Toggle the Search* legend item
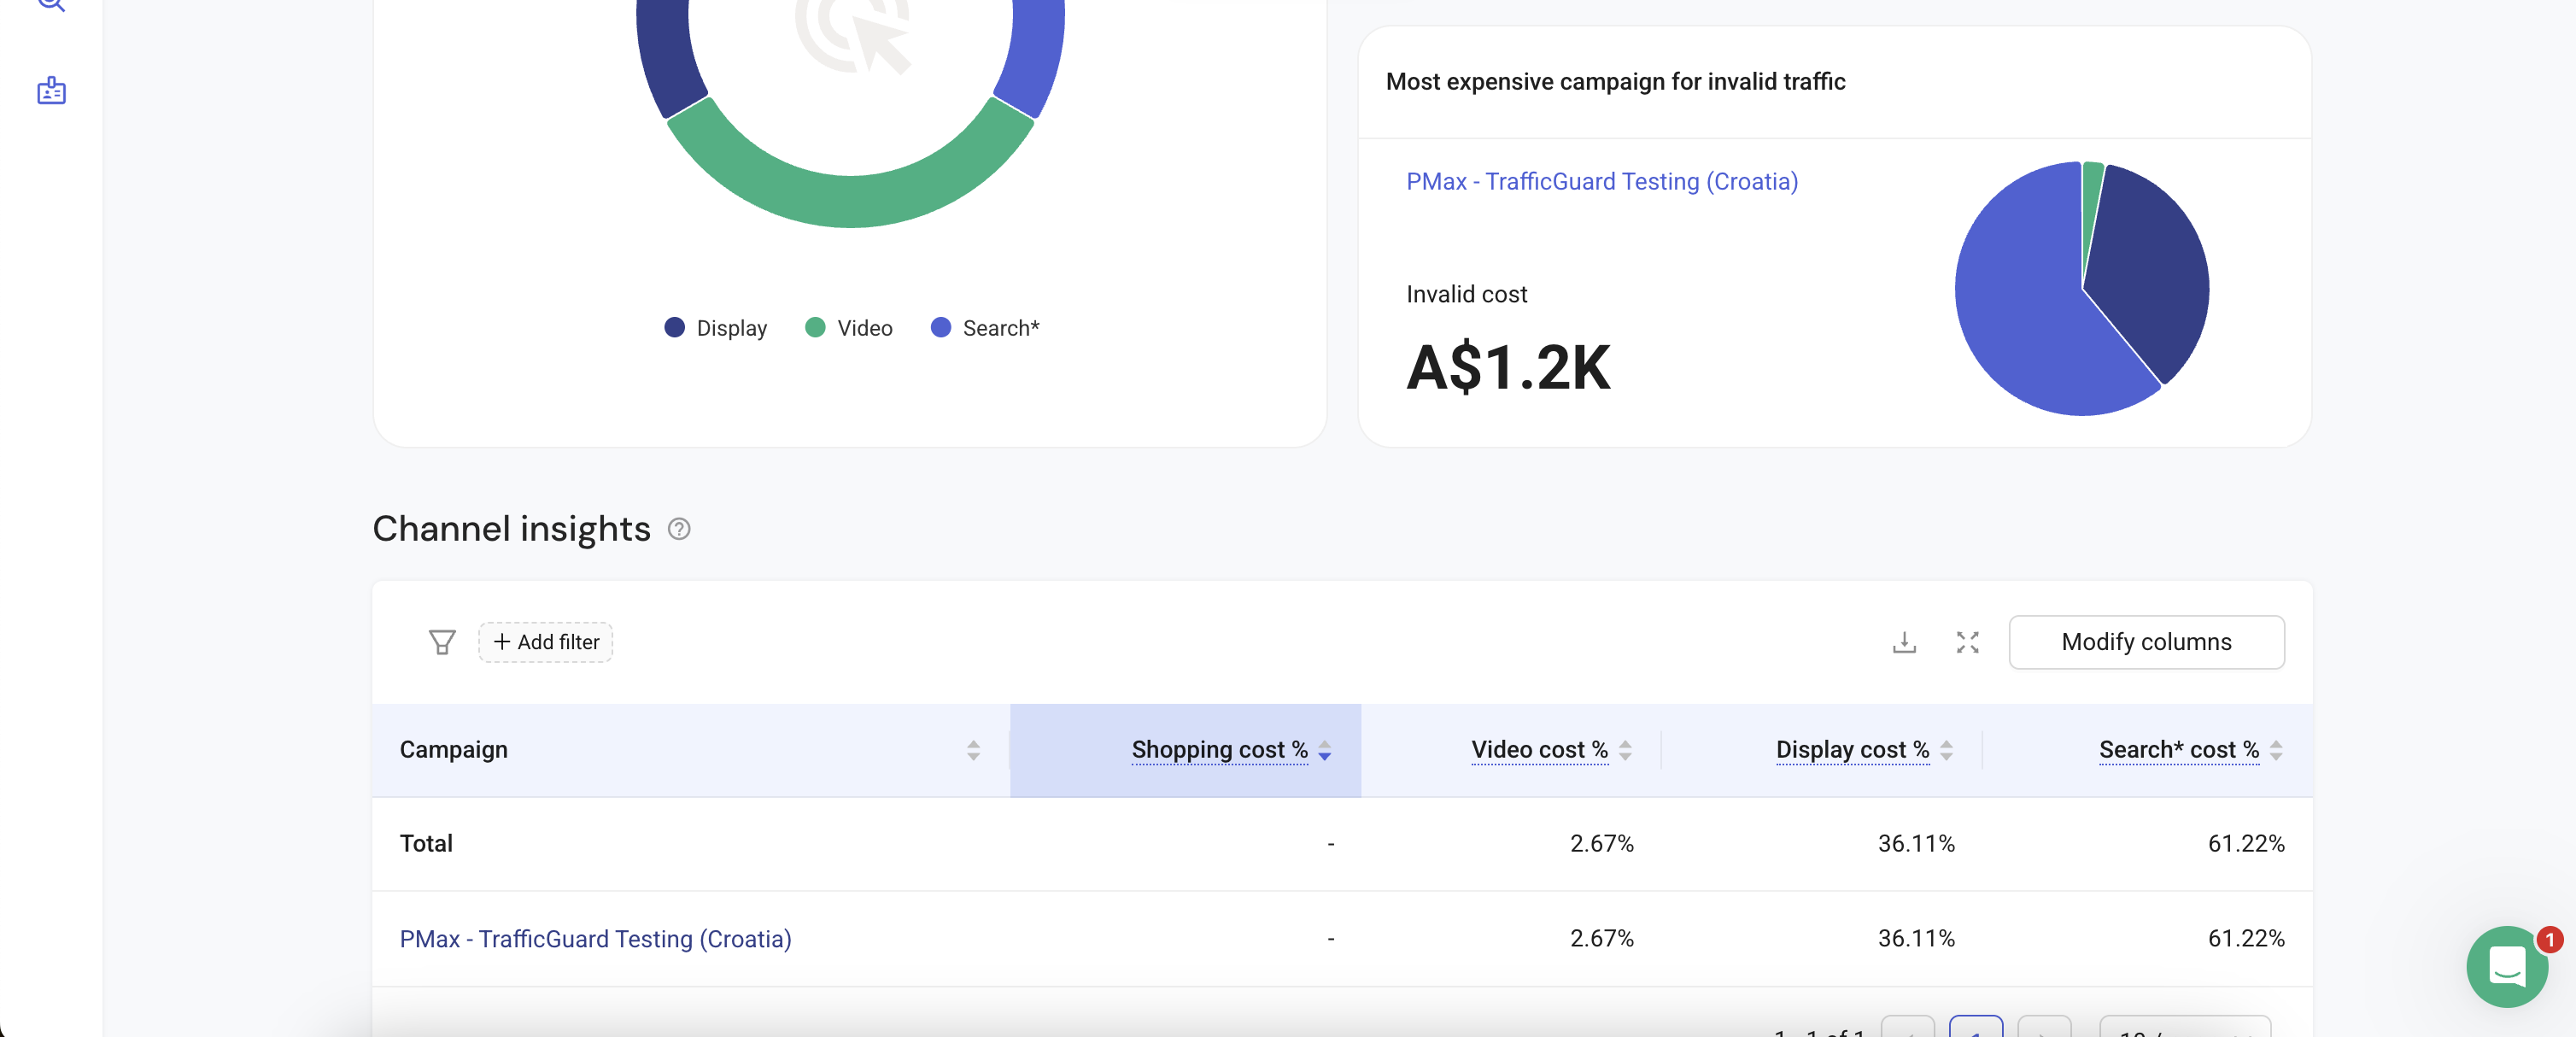This screenshot has width=2576, height=1037. [985, 328]
